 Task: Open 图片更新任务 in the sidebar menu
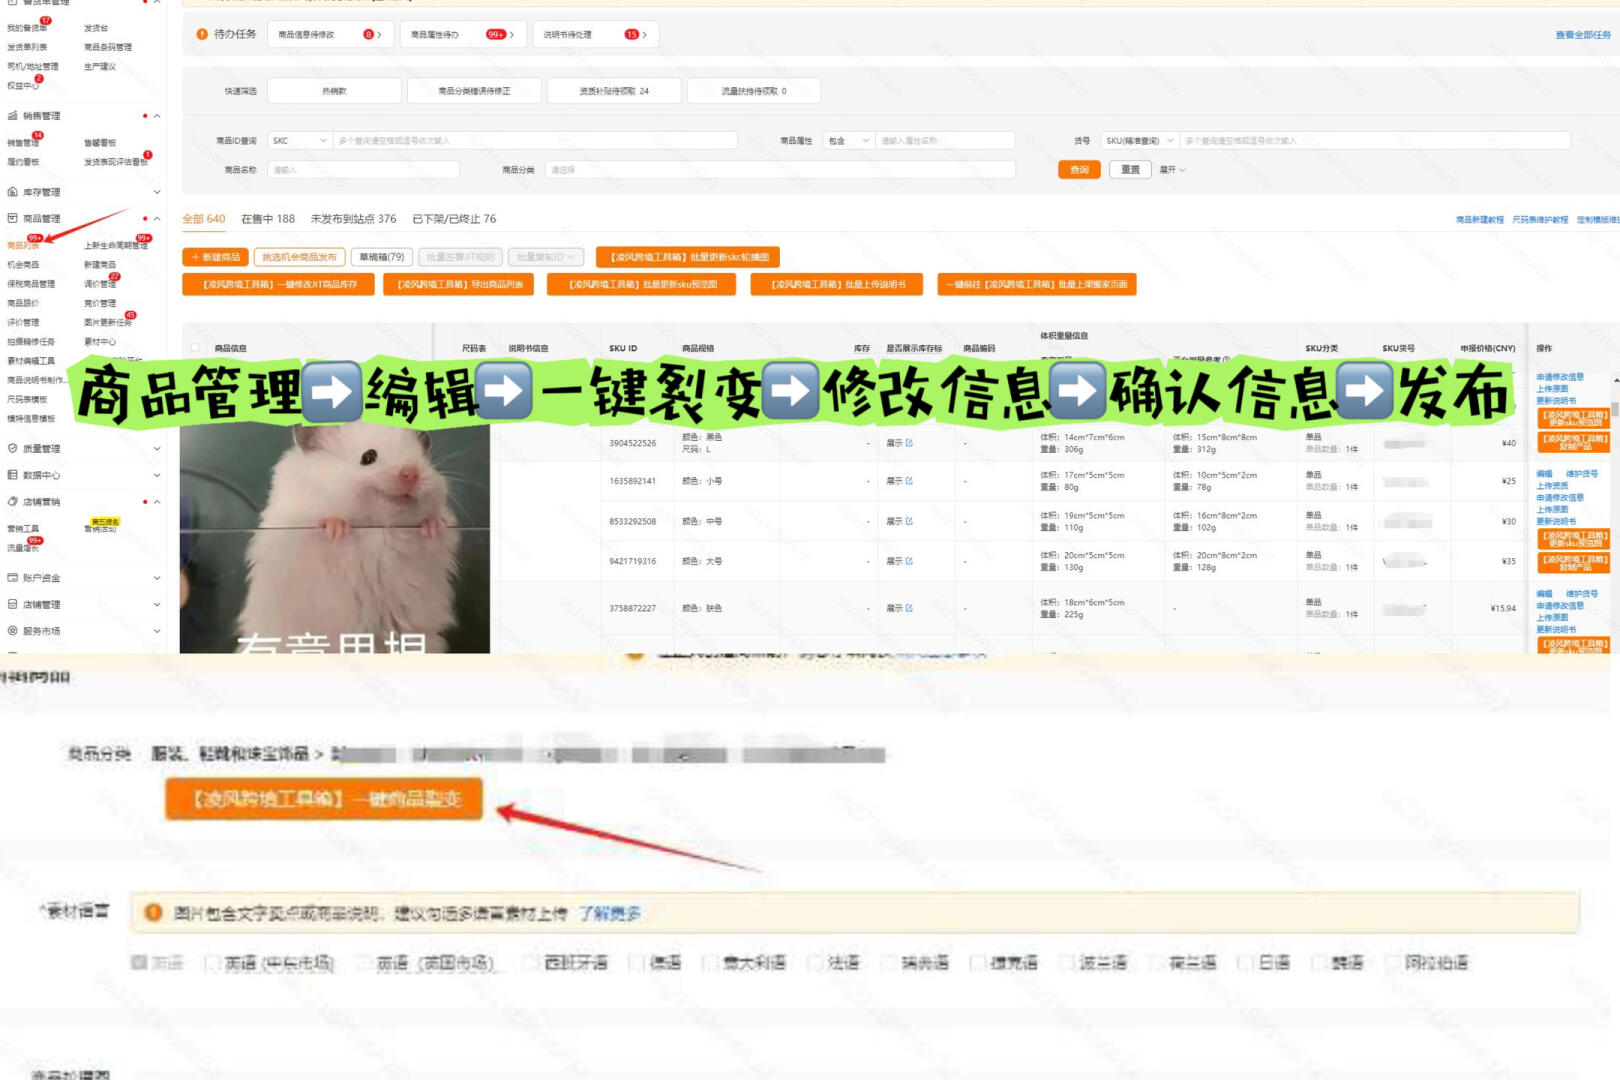108,323
